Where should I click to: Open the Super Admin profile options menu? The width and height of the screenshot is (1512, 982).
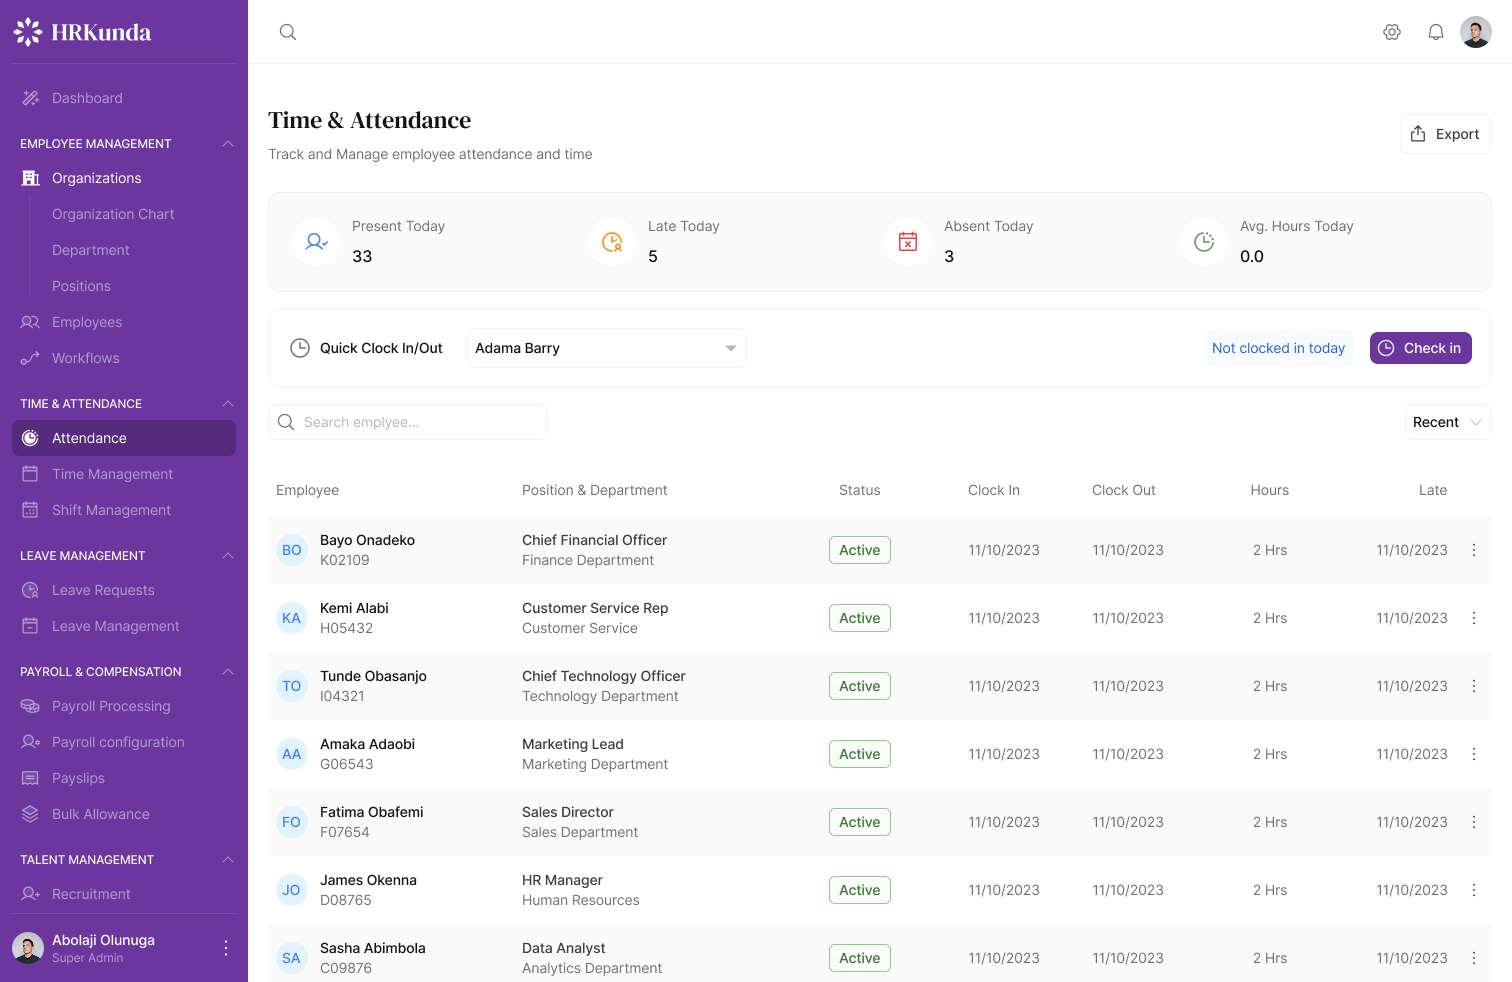pyautogui.click(x=225, y=947)
